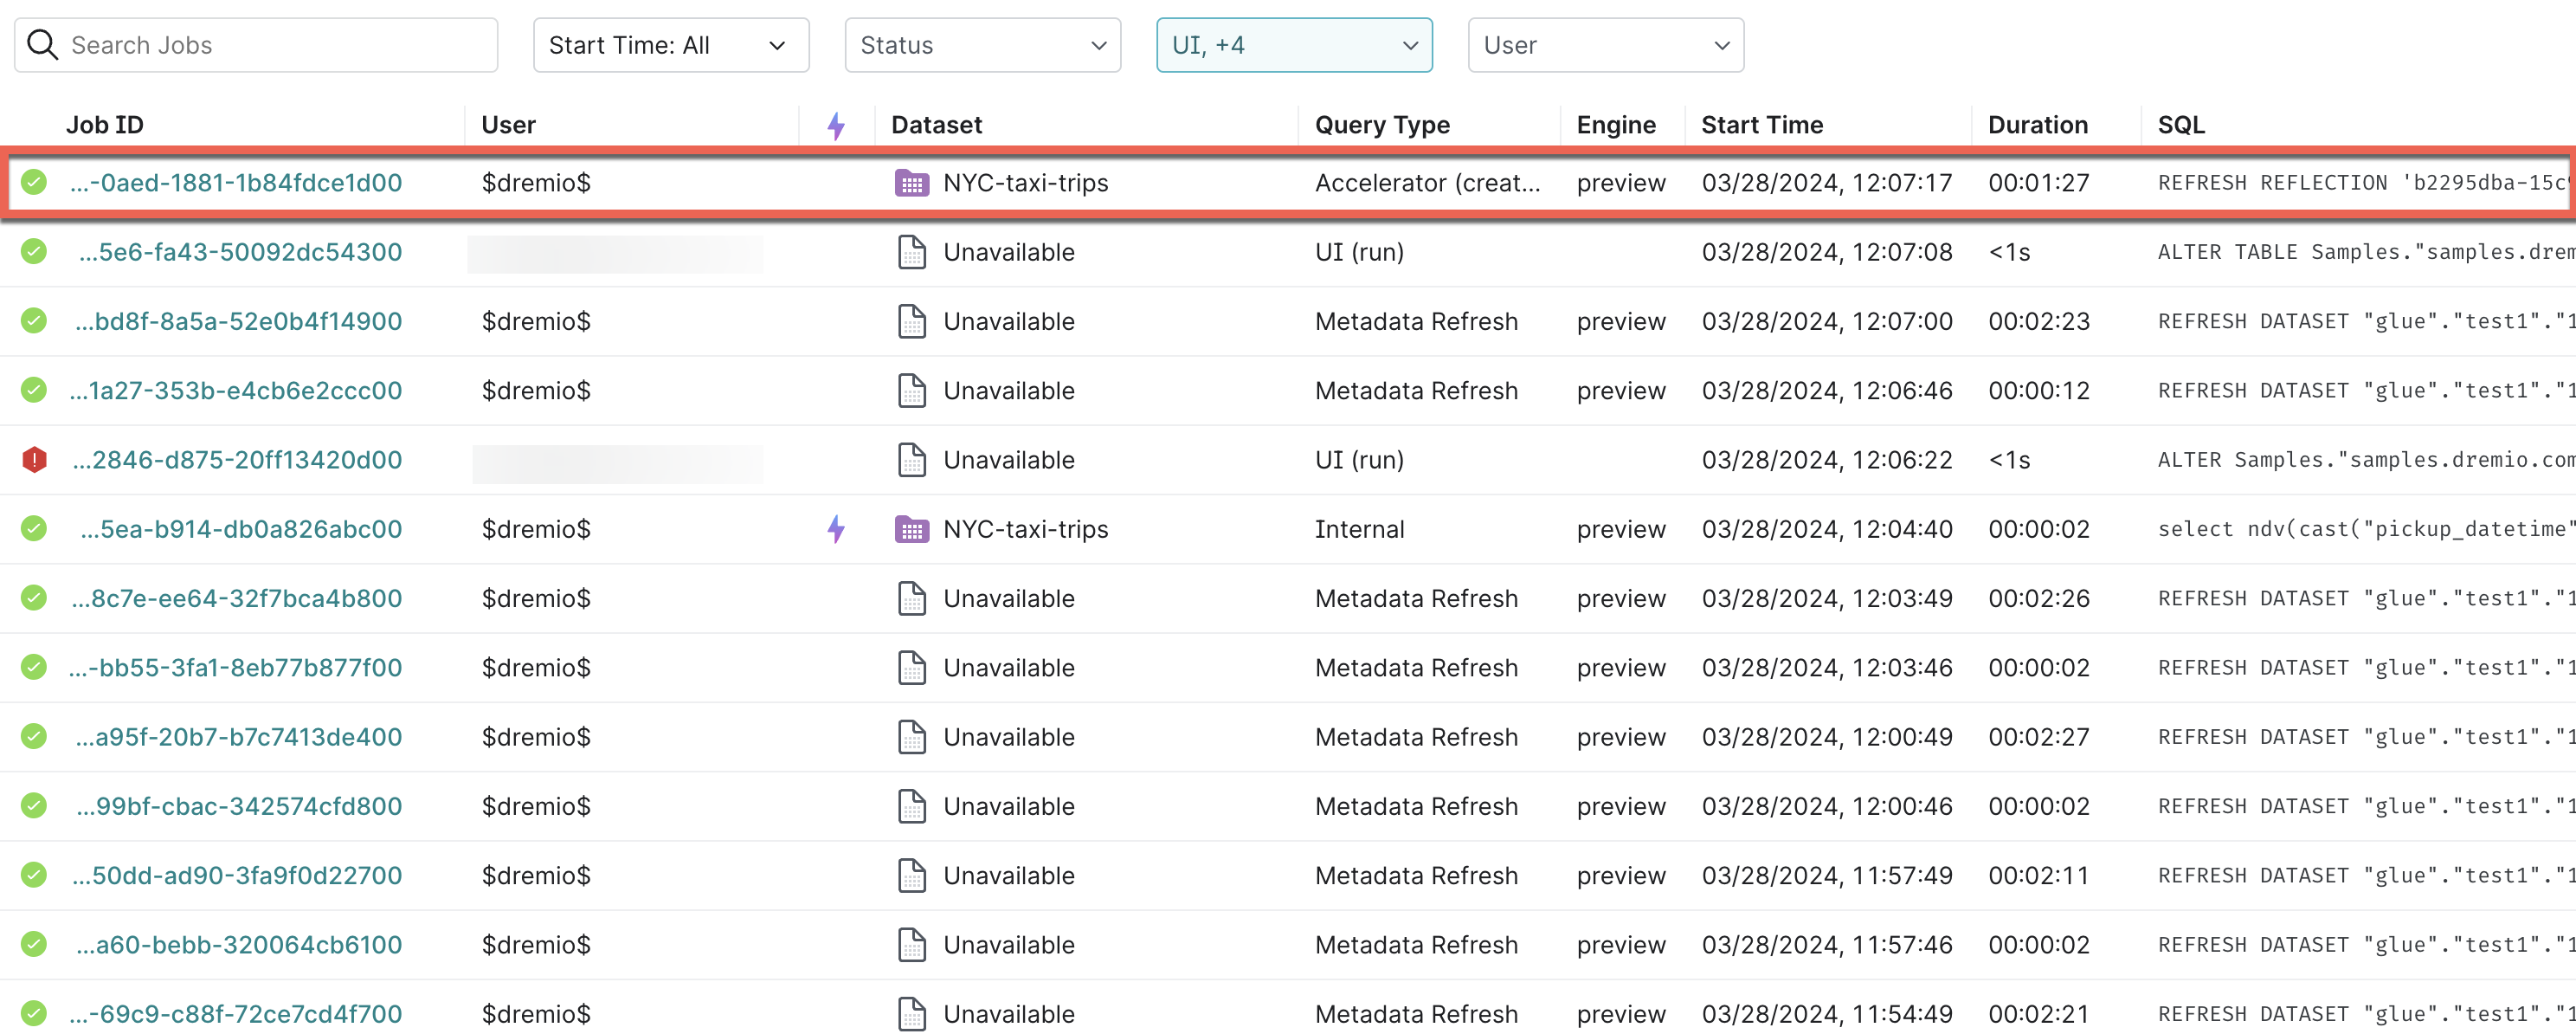The image size is (2576, 1034).
Task: Click the lightning bolt on the Internal query row
Action: click(836, 529)
